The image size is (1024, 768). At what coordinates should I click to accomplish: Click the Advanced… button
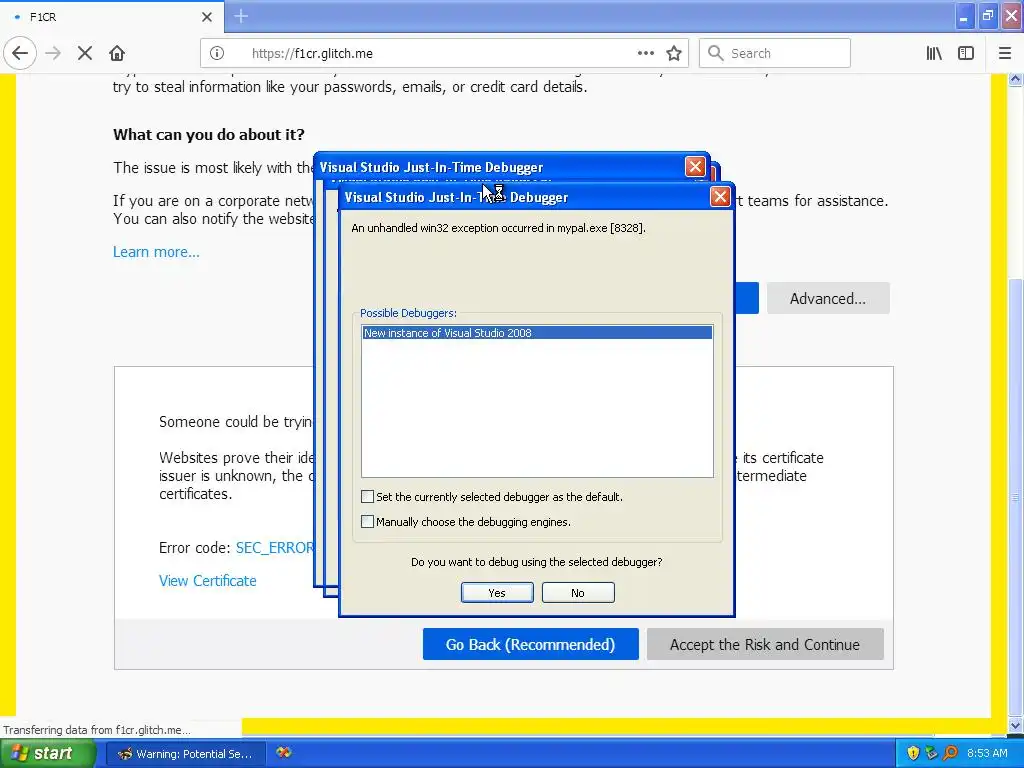[828, 298]
